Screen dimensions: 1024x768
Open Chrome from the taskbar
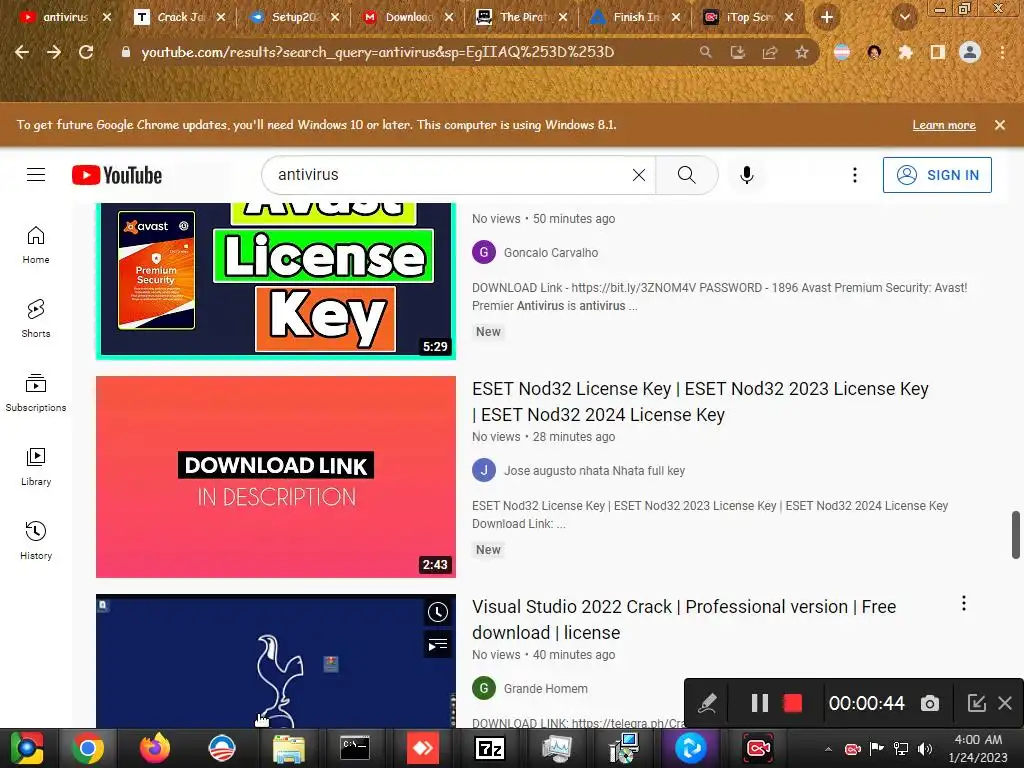click(x=88, y=748)
